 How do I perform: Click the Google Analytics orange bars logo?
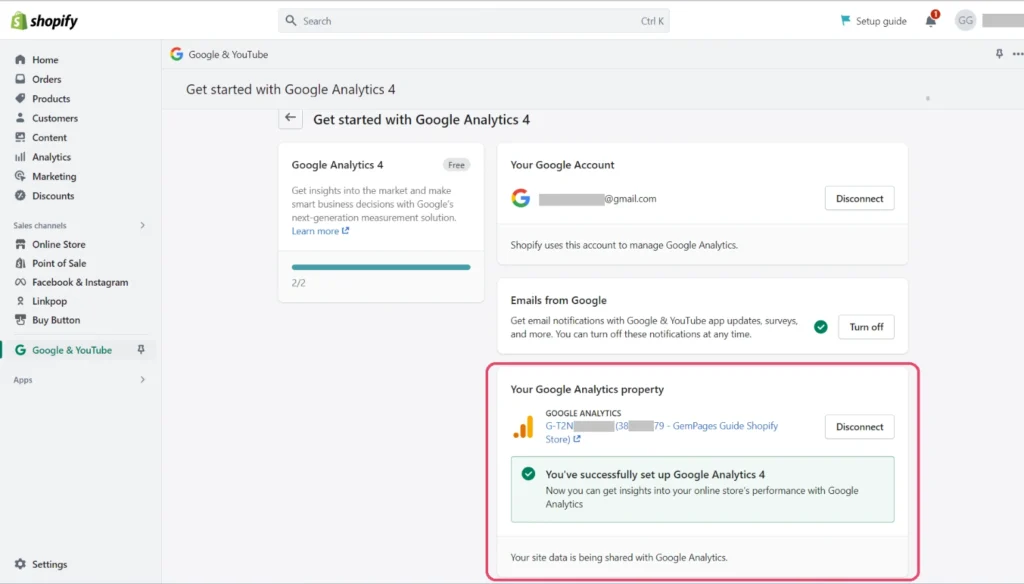pyautogui.click(x=523, y=427)
